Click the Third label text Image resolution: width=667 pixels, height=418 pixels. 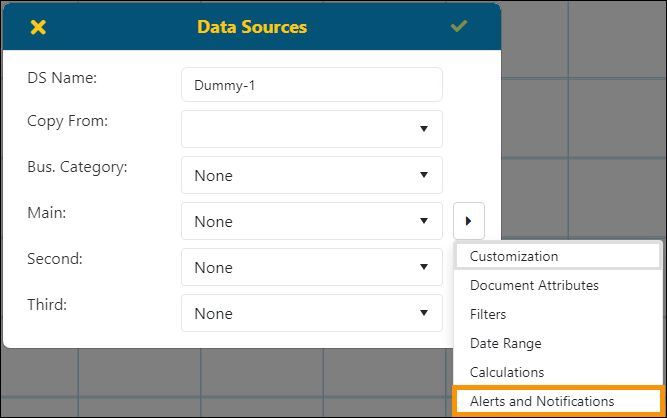(x=47, y=304)
